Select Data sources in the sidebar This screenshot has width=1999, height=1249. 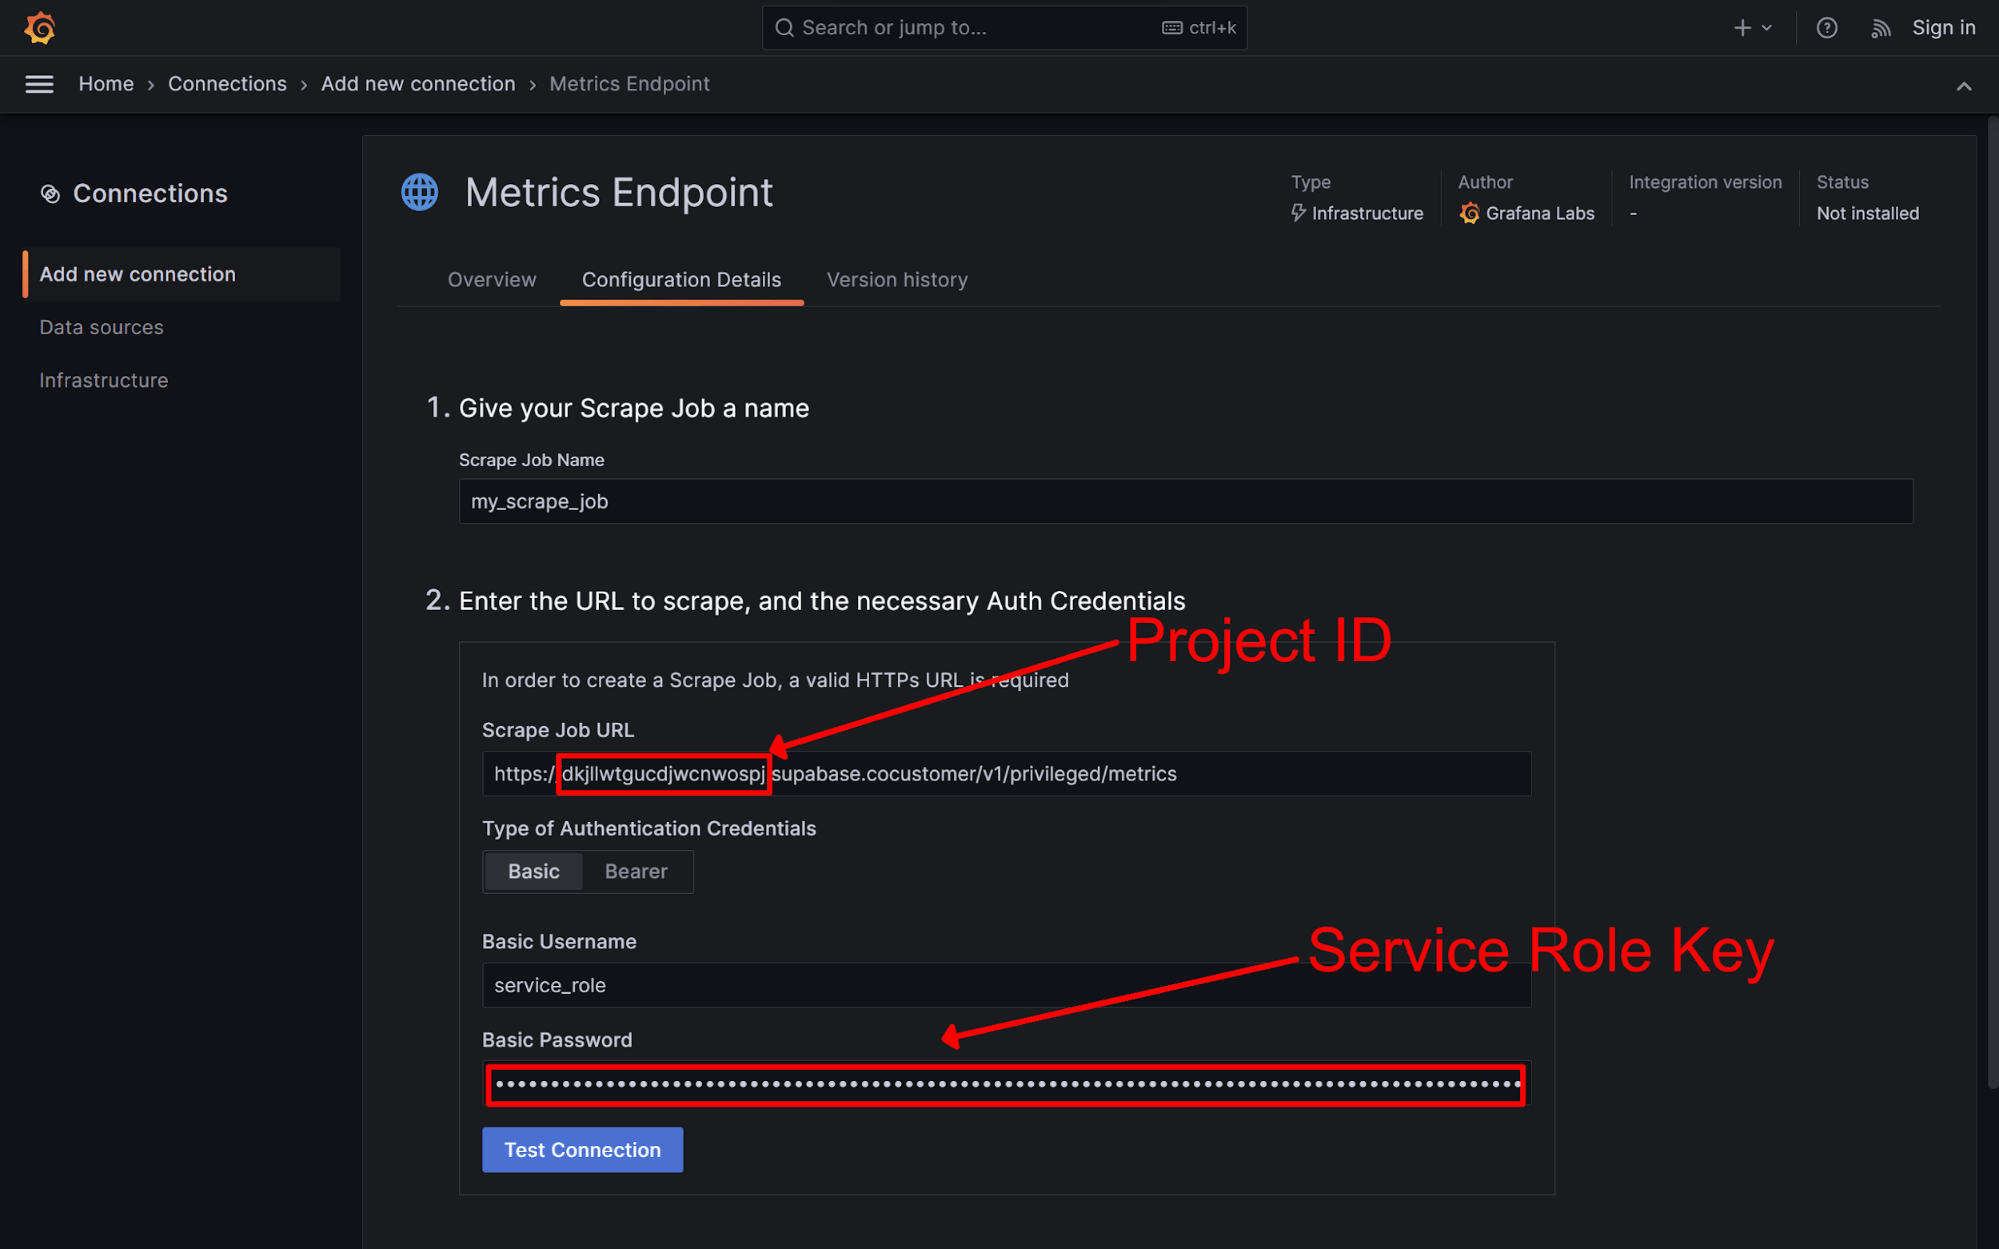pos(101,327)
